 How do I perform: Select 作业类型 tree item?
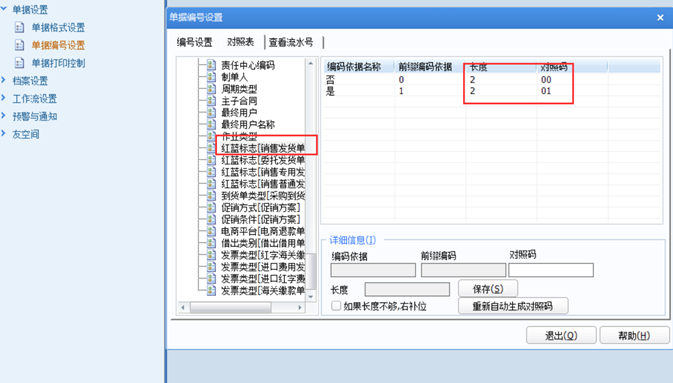click(x=239, y=137)
